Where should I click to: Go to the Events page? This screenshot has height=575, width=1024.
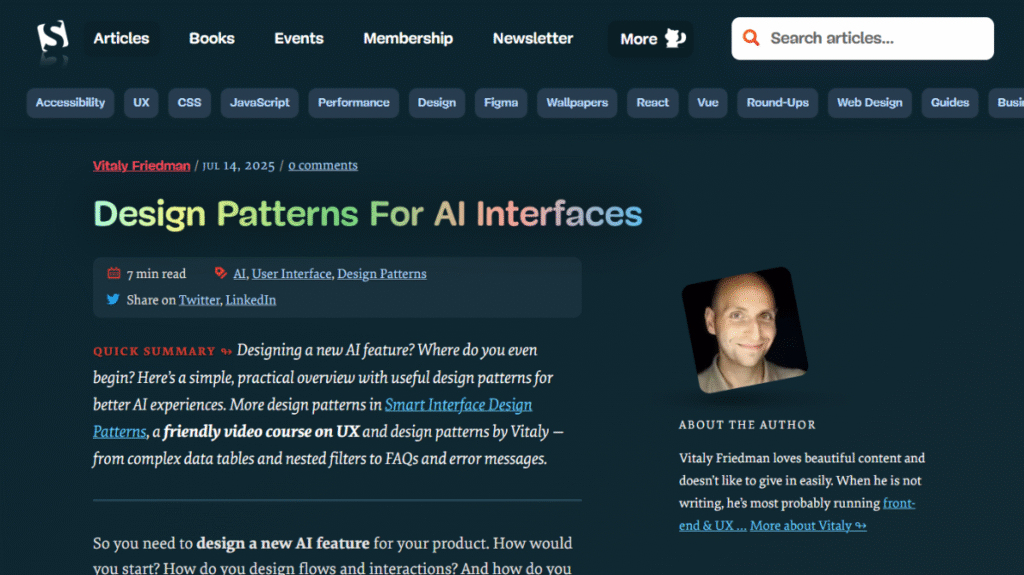point(298,39)
